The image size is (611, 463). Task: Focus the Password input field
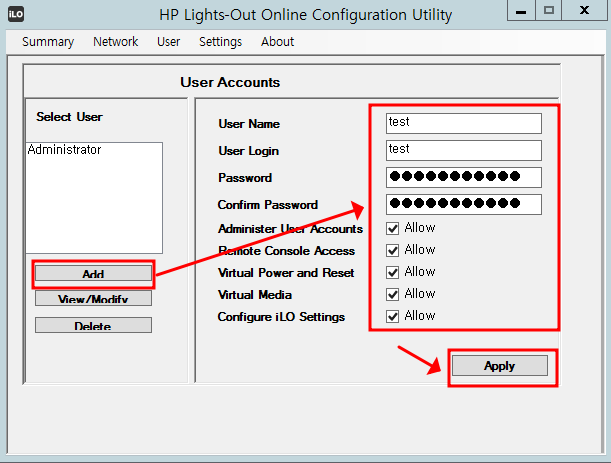[x=464, y=177]
